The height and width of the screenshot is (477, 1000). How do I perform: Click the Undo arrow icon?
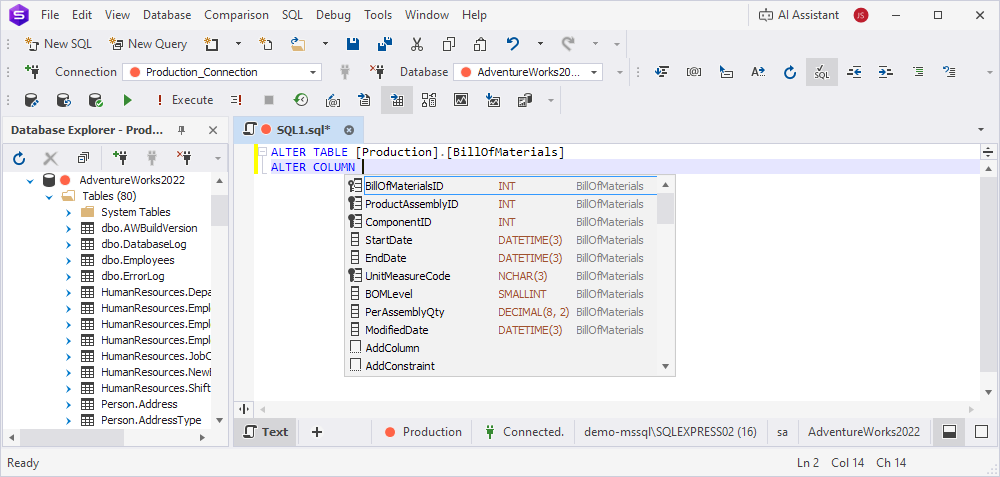tap(513, 44)
